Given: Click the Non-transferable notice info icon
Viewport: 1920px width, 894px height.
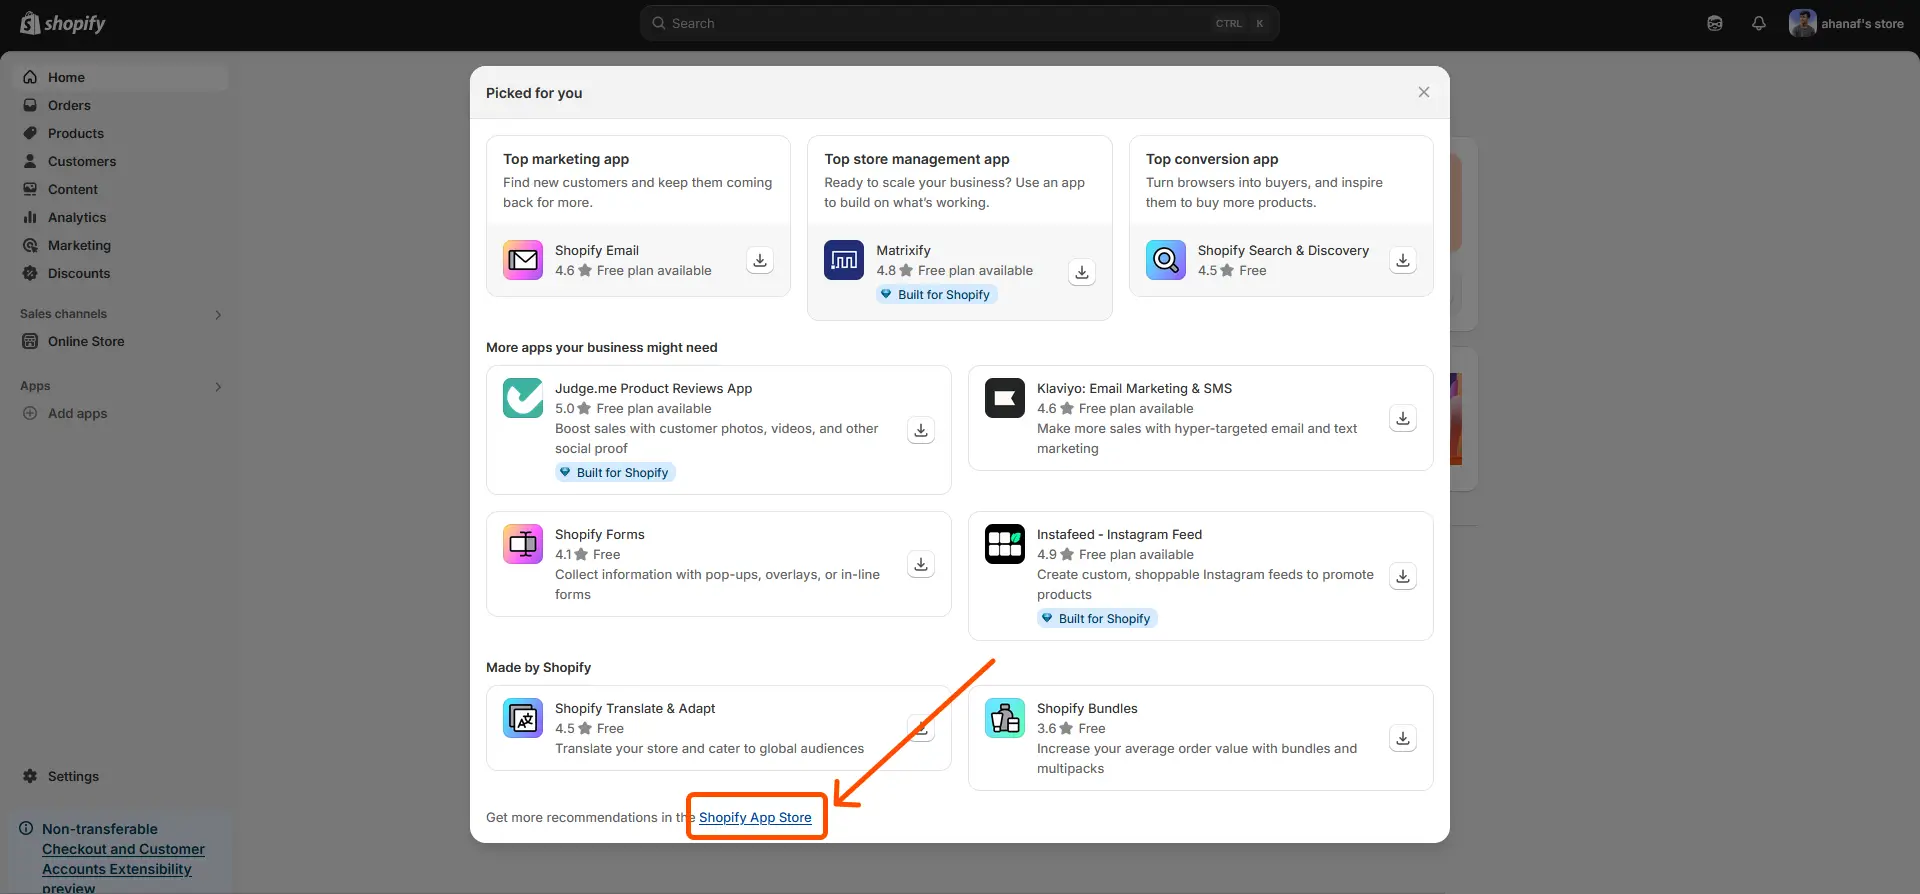Looking at the screenshot, I should pyautogui.click(x=26, y=828).
